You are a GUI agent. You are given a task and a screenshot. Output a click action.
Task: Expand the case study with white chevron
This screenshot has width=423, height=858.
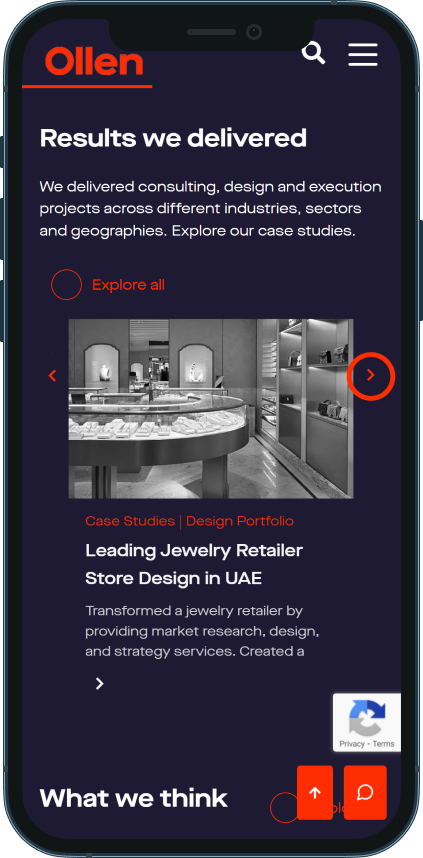[x=99, y=683]
